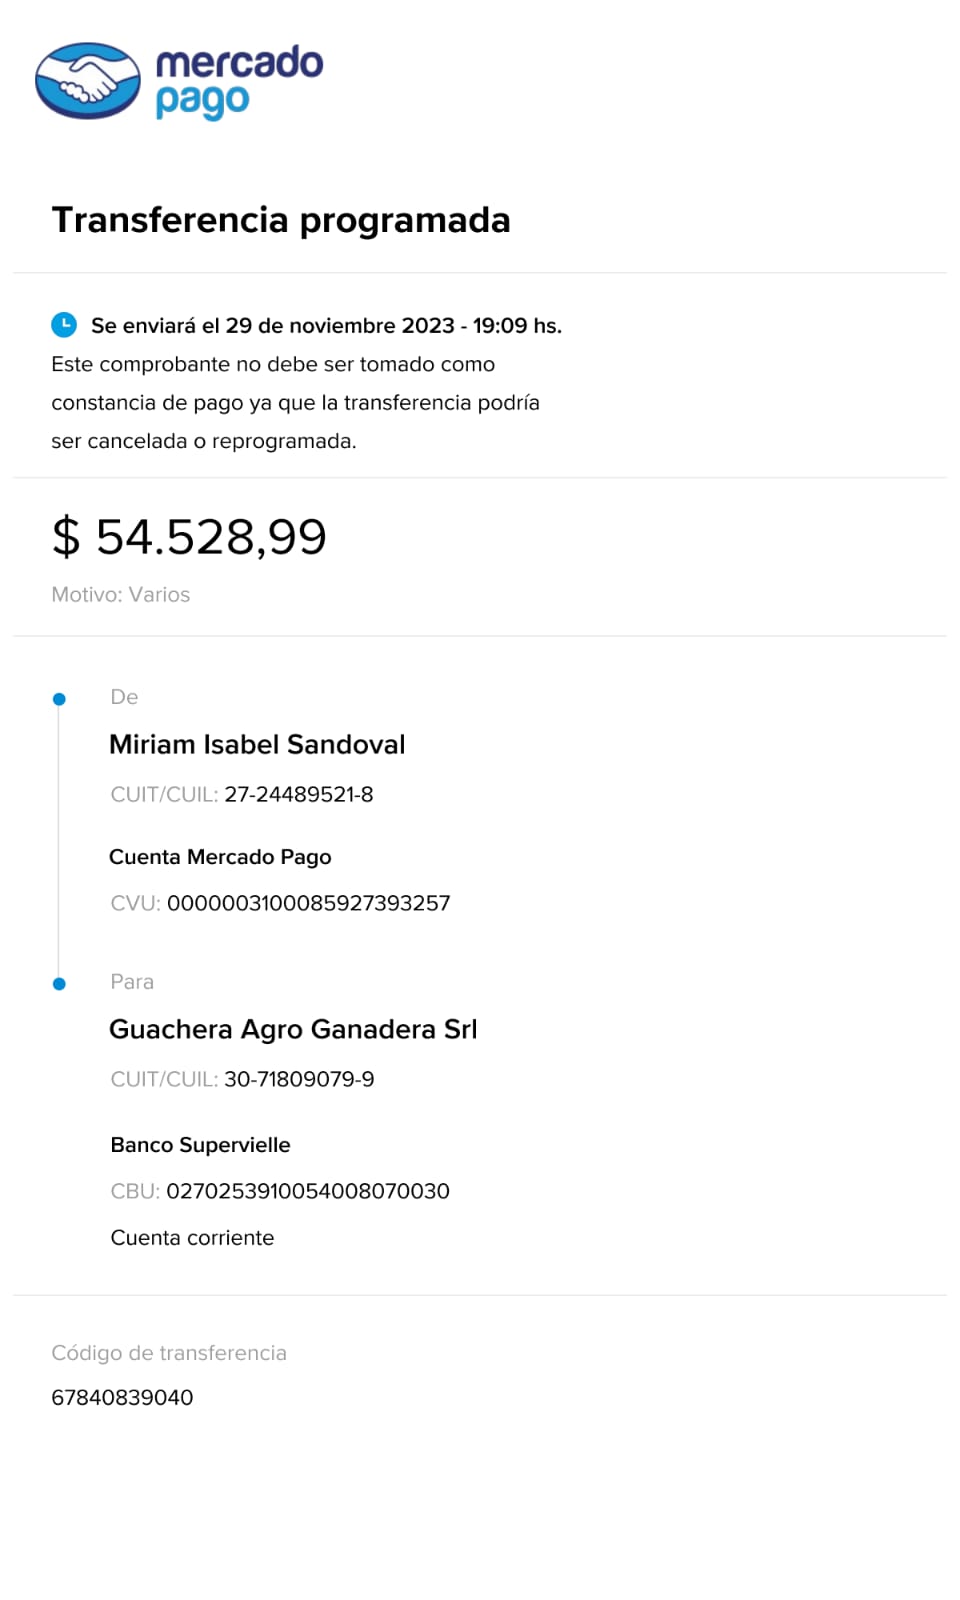This screenshot has height=1600, width=960.
Task: Select transfer code 67840839040
Action: point(122,1398)
